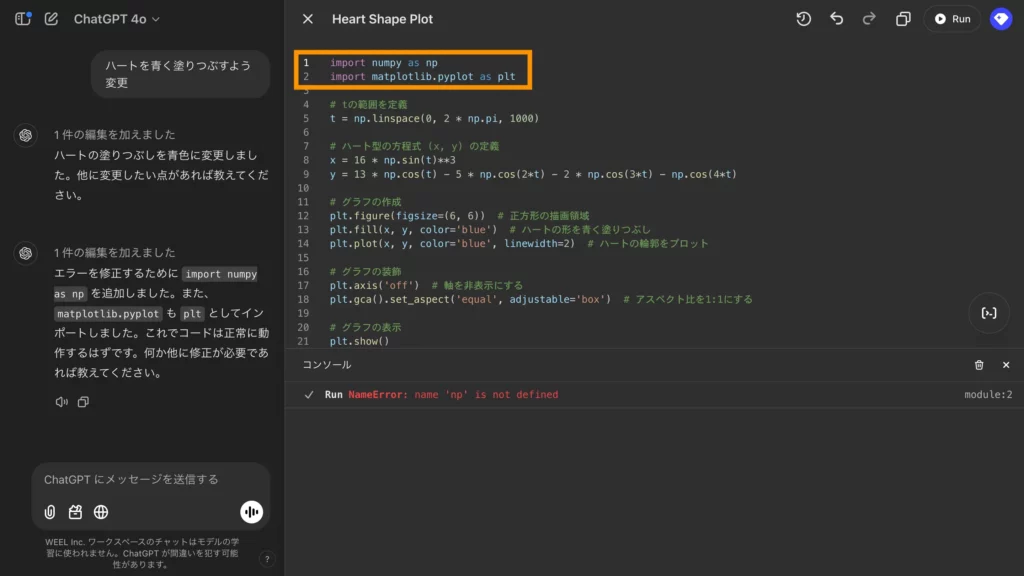Run the Python code
Image resolution: width=1024 pixels, height=576 pixels.
point(951,19)
